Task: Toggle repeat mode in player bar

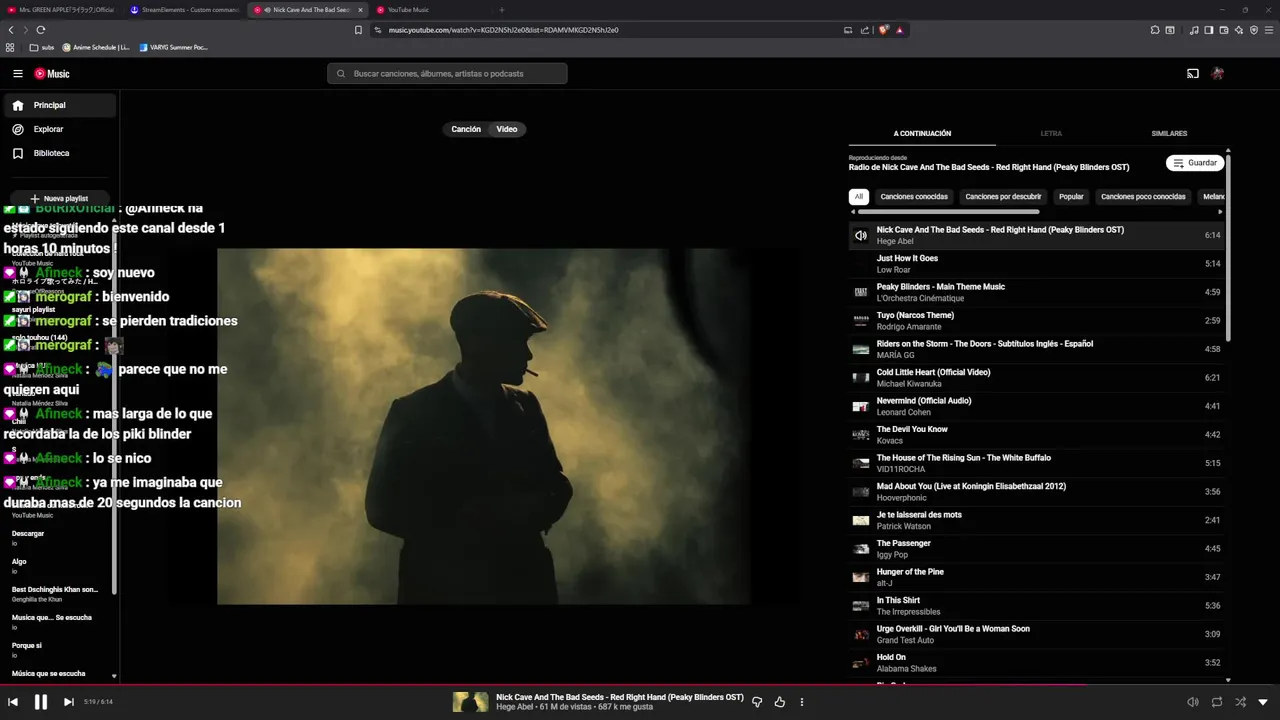Action: (1217, 702)
